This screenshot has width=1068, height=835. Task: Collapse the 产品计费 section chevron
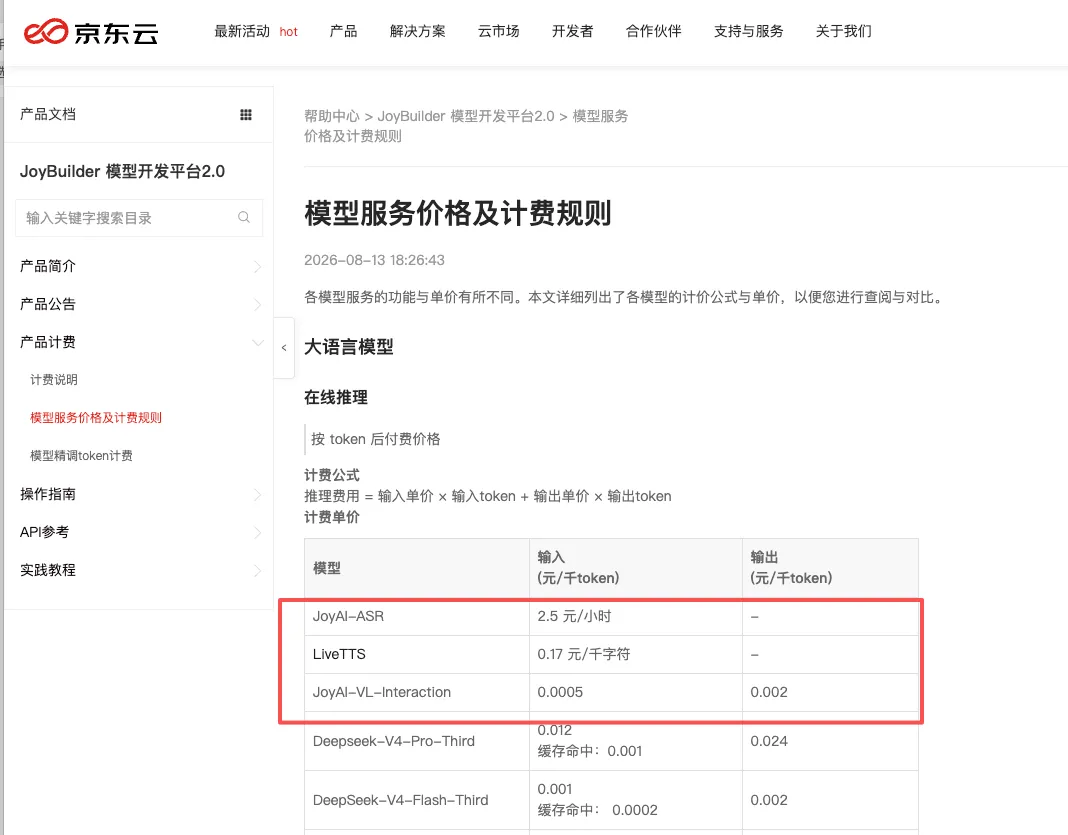tap(257, 343)
